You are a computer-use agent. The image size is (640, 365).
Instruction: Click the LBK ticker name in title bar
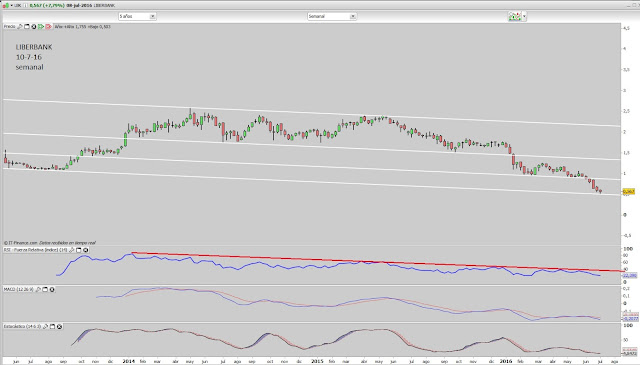click(18, 5)
